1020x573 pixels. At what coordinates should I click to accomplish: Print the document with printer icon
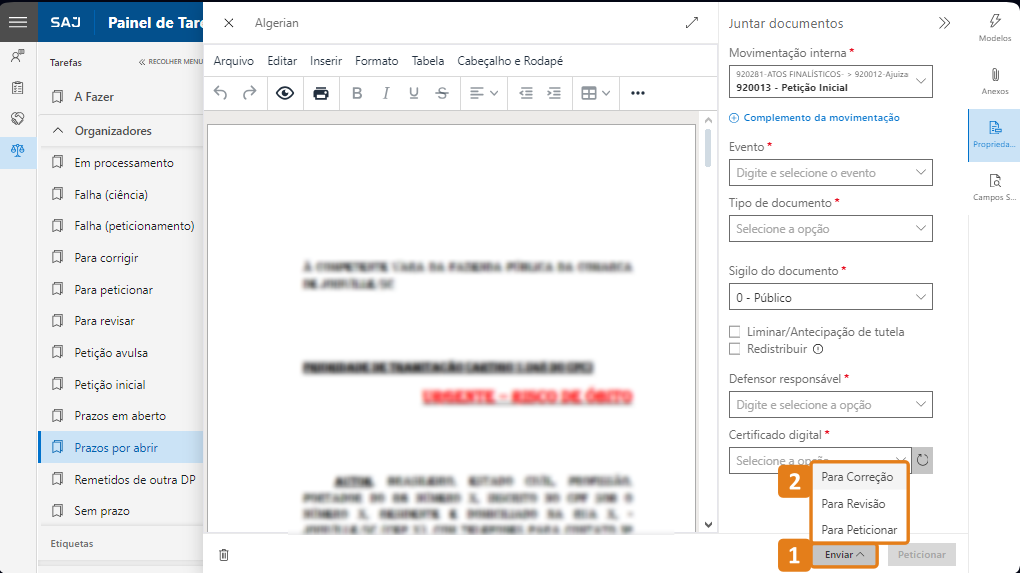click(x=321, y=93)
